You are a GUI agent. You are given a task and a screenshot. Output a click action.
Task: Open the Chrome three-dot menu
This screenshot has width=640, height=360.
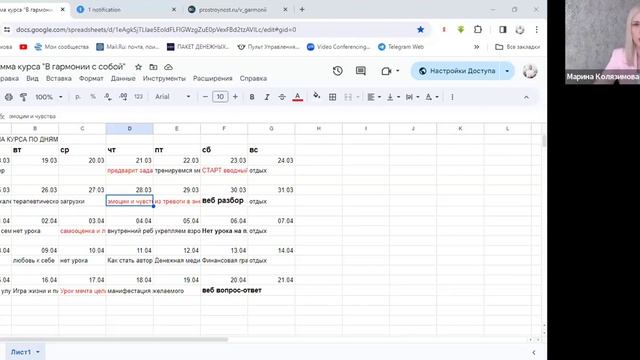pos(537,29)
